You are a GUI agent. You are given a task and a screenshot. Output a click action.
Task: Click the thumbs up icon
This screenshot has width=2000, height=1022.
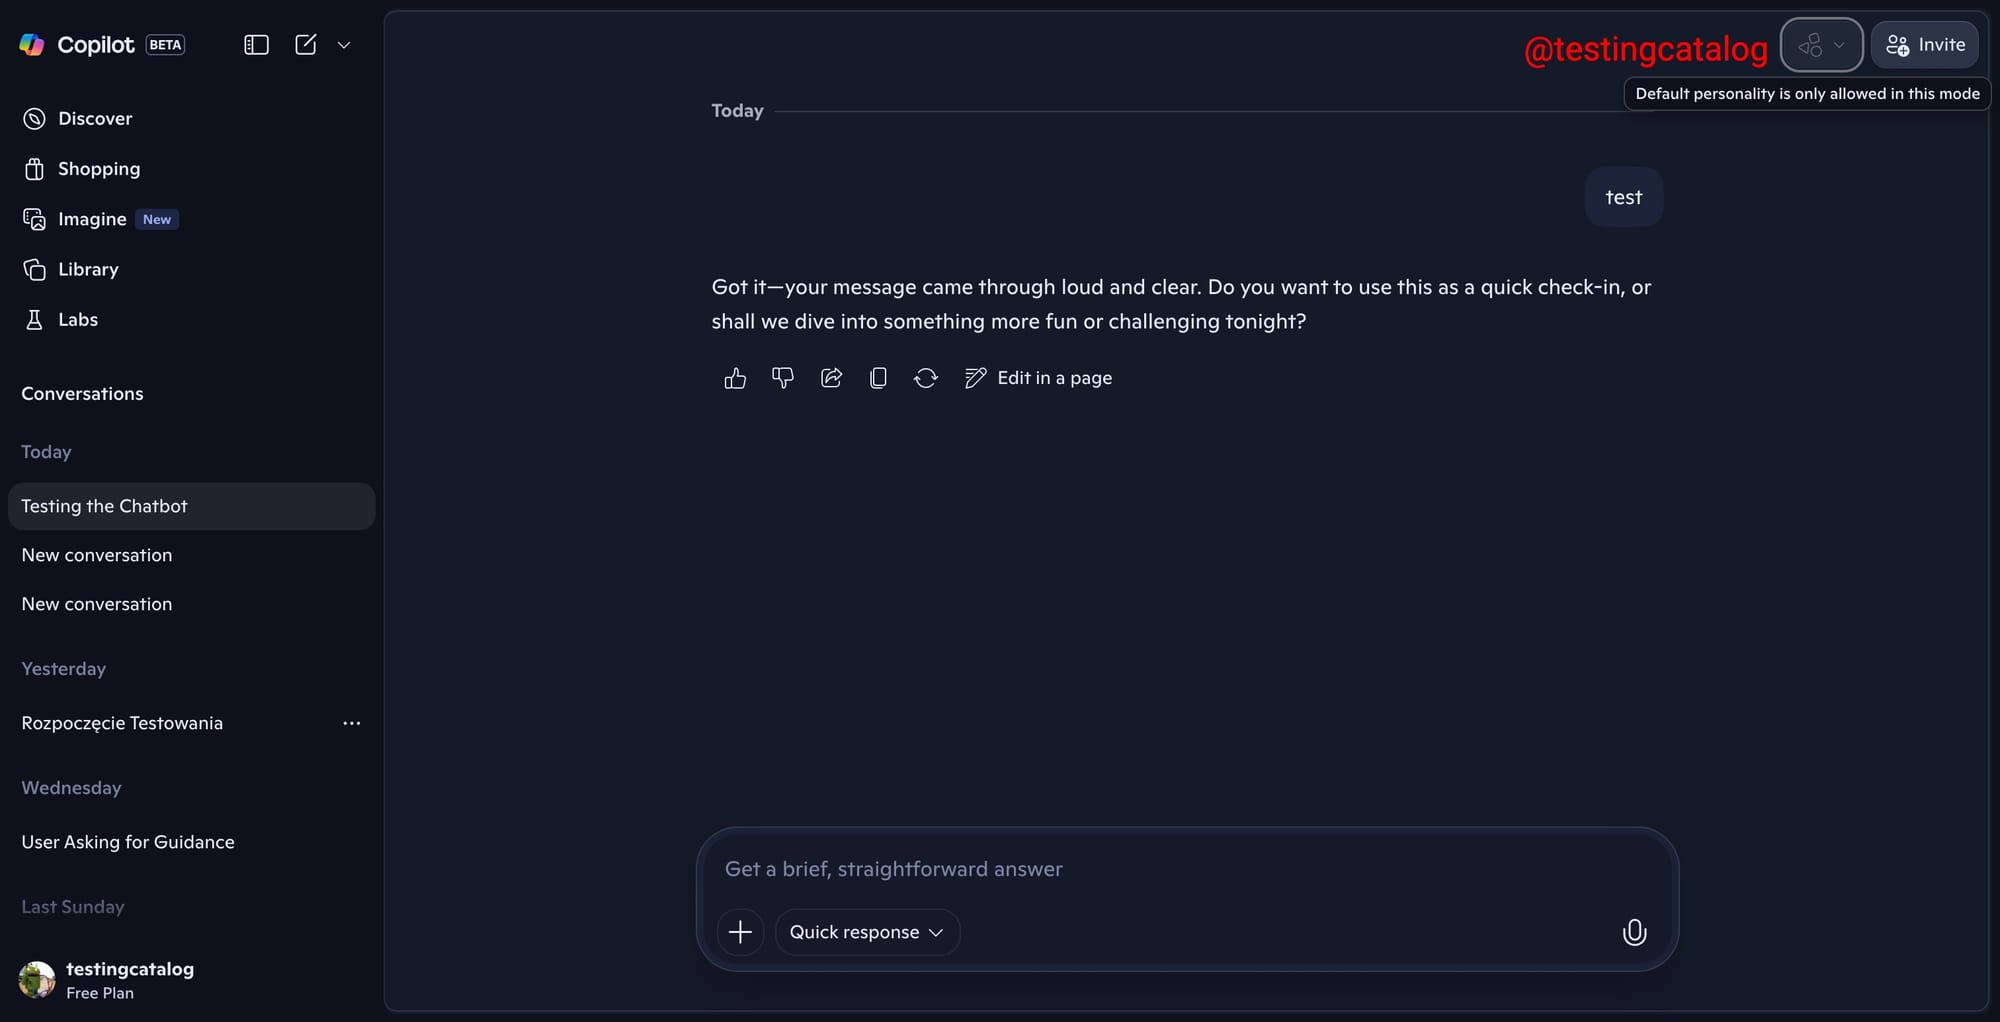click(x=735, y=378)
